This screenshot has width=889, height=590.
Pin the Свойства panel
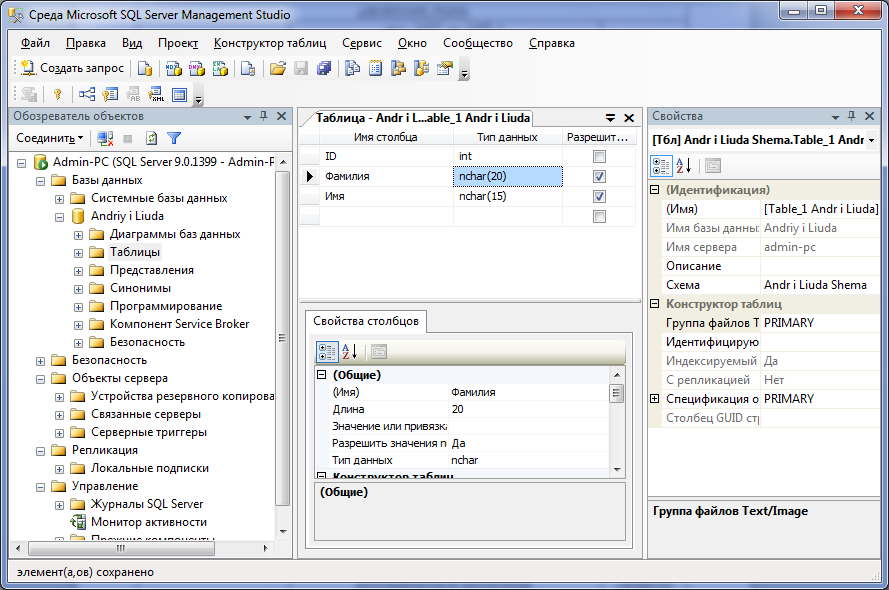click(x=852, y=116)
